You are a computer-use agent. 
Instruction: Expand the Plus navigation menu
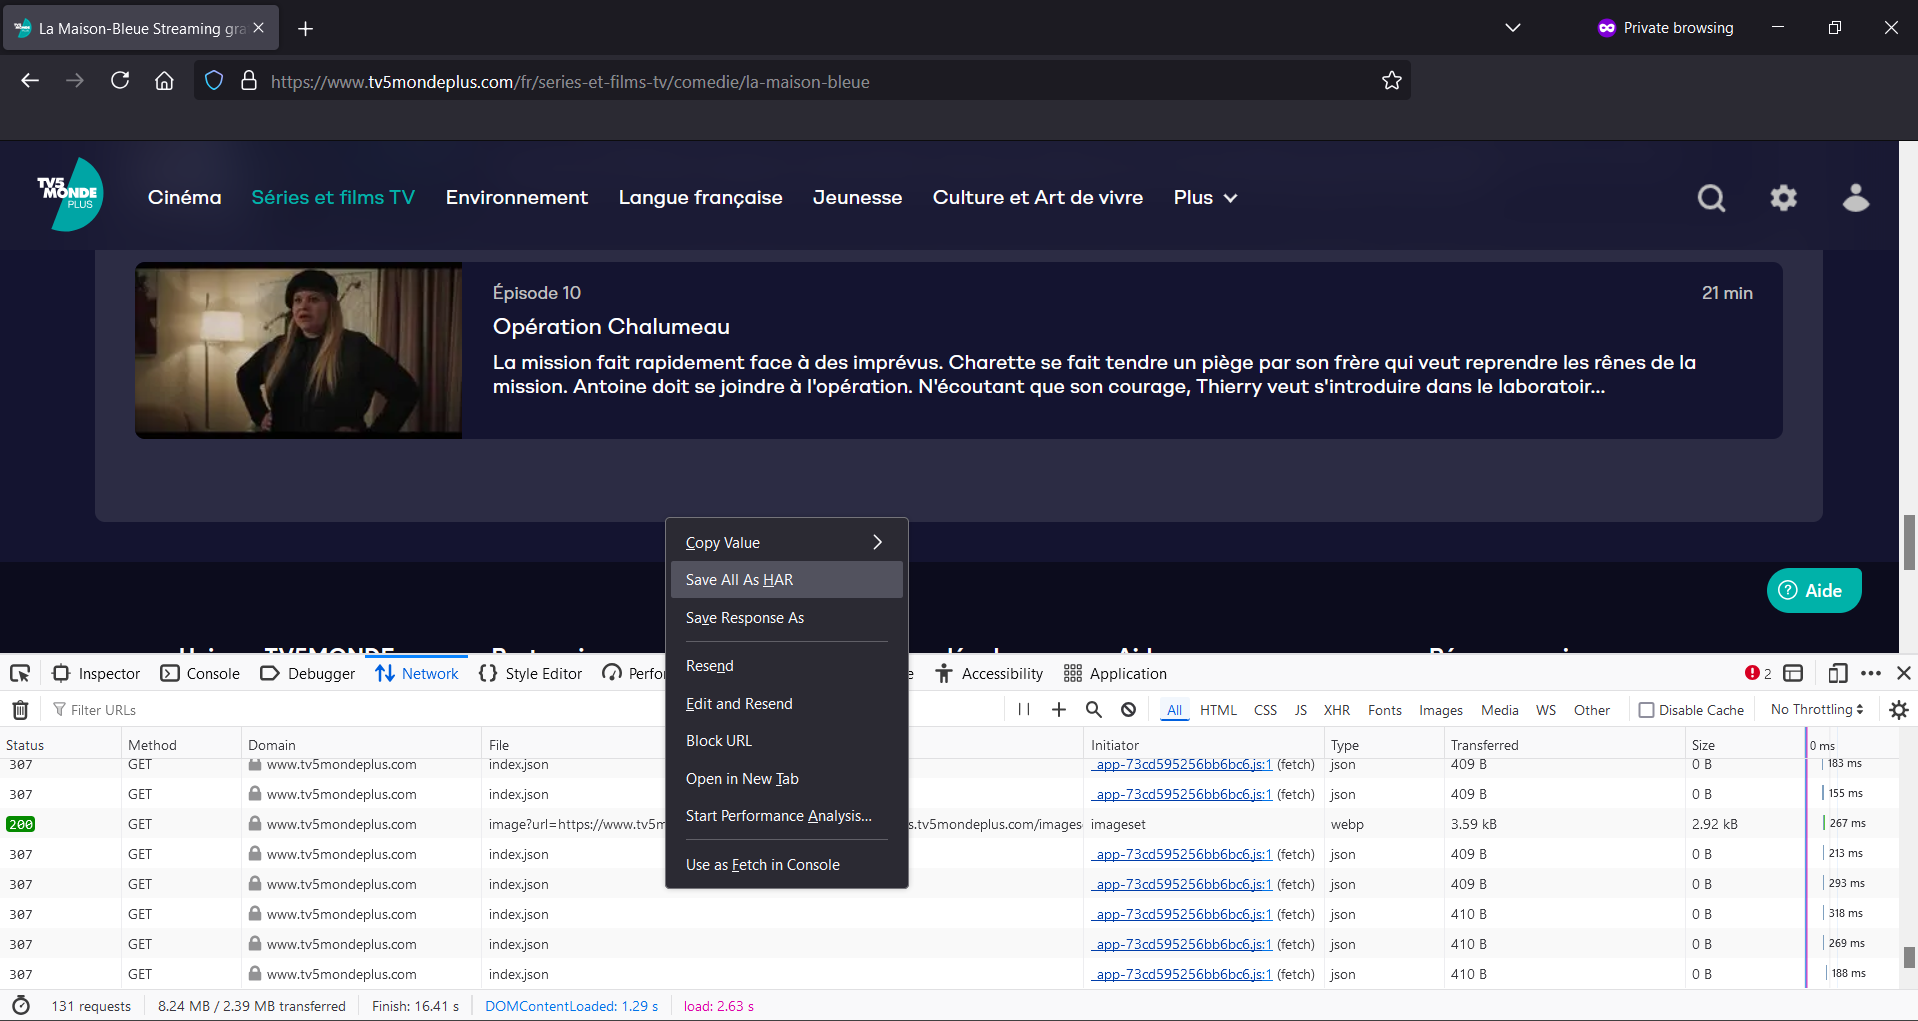pyautogui.click(x=1205, y=198)
